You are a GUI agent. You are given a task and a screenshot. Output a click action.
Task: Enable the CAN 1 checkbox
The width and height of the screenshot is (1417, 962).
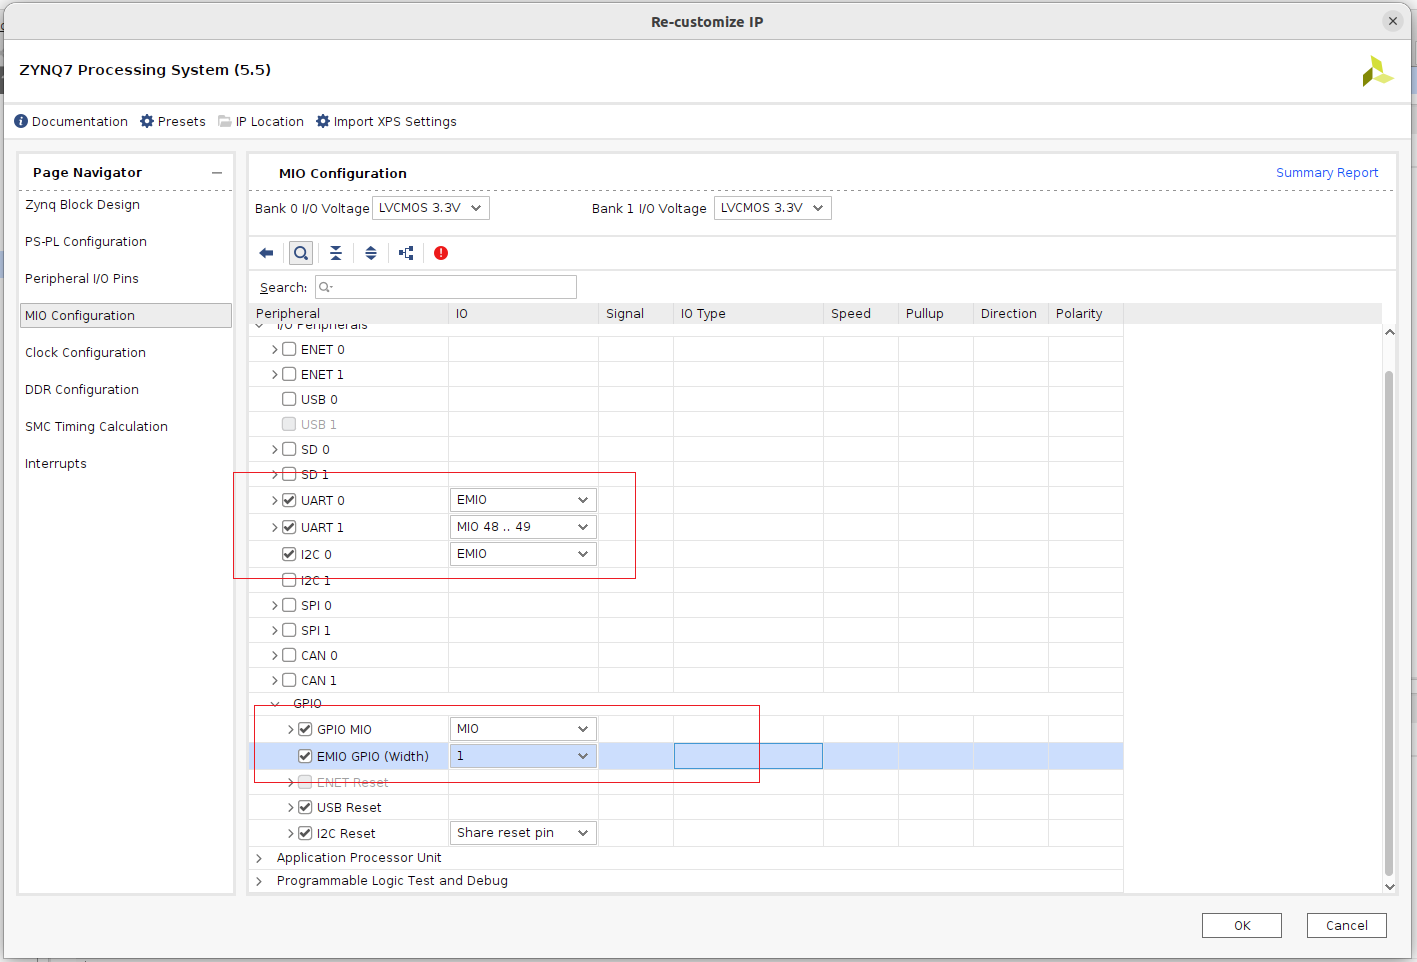(289, 680)
